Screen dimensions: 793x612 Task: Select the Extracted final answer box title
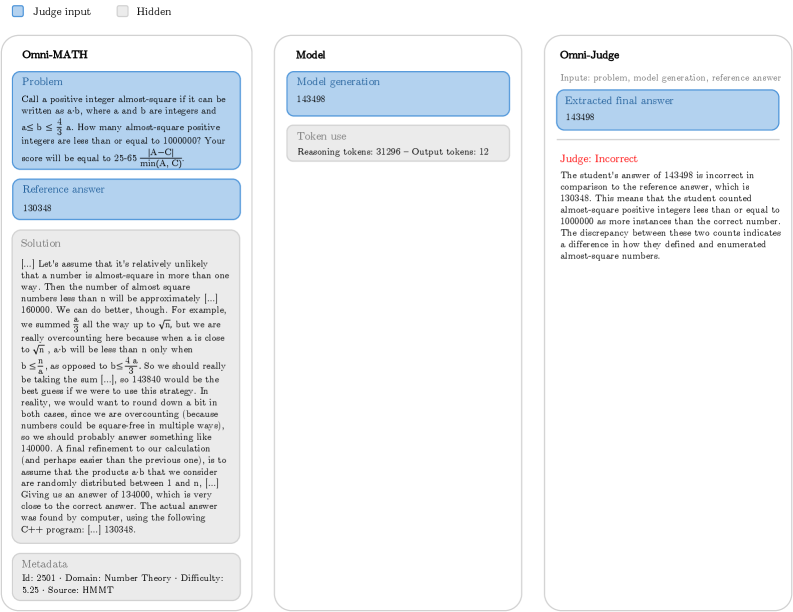[x=619, y=101]
